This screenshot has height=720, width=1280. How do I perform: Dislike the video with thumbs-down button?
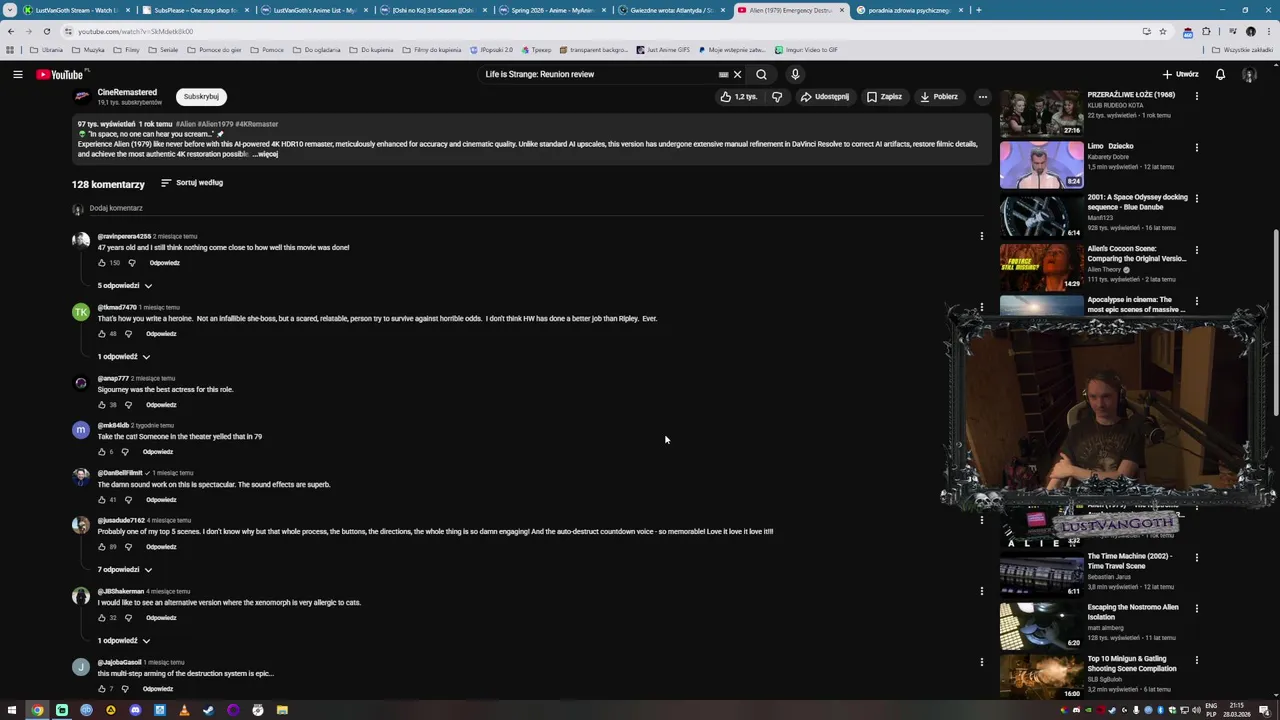click(776, 97)
